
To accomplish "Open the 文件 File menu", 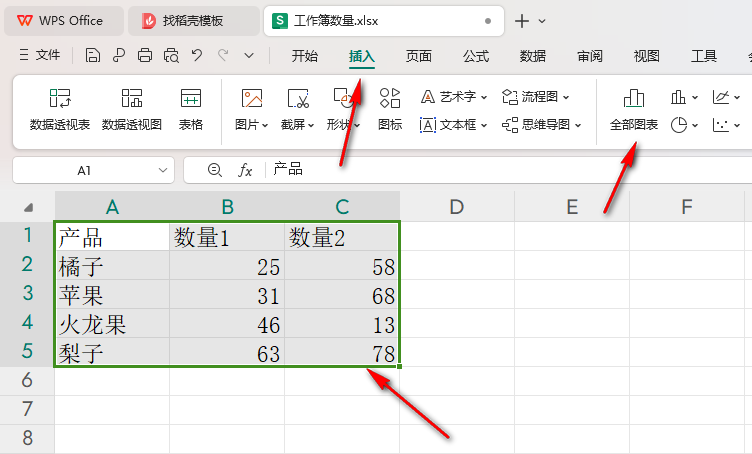I will coord(40,56).
